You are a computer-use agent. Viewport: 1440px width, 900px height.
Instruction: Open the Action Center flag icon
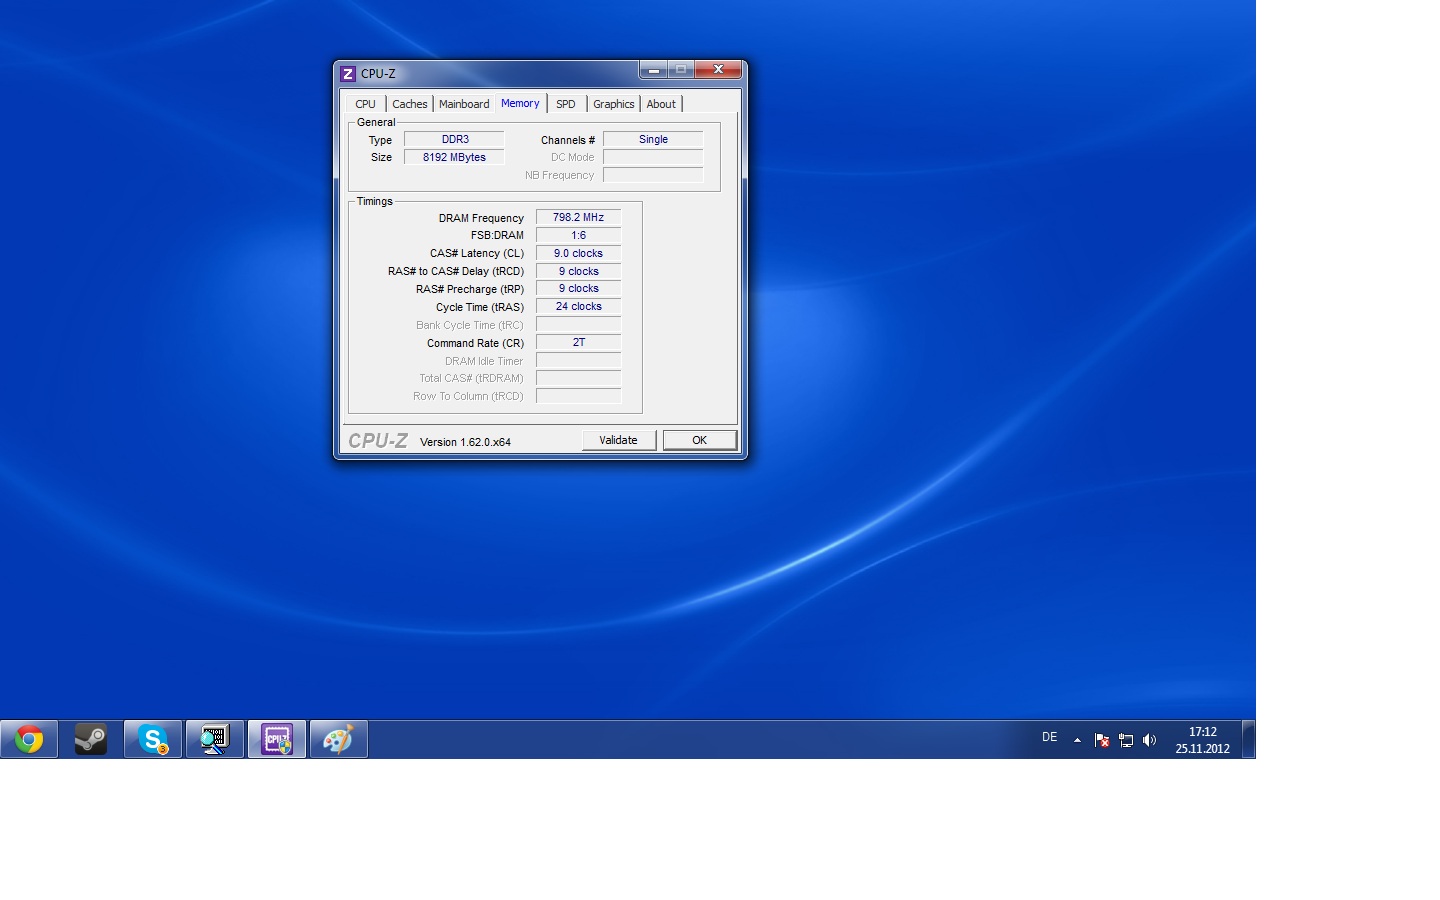pos(1101,740)
